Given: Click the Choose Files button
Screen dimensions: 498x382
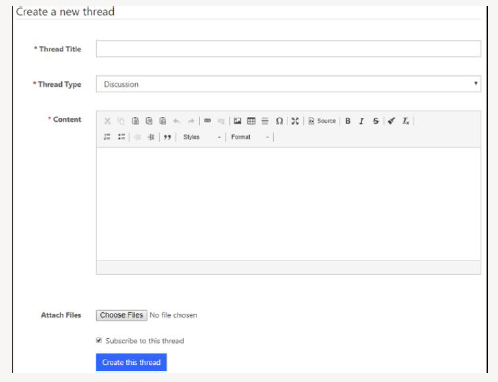Looking at the screenshot, I should (122, 315).
